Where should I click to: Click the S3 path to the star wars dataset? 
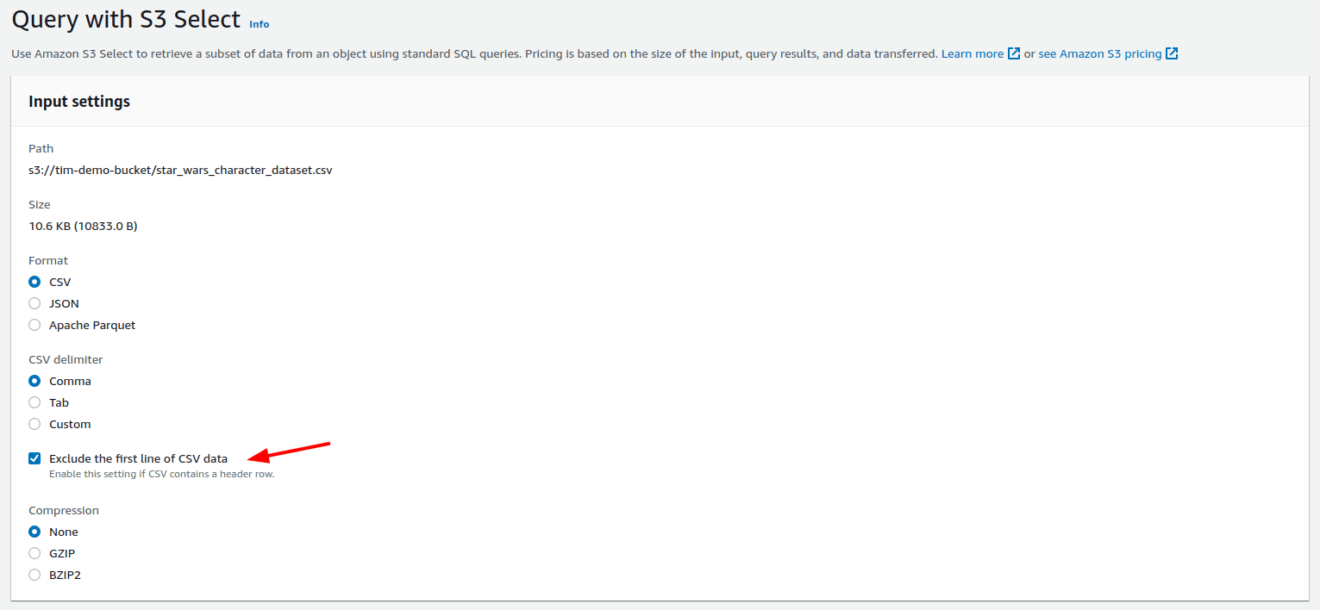point(180,169)
